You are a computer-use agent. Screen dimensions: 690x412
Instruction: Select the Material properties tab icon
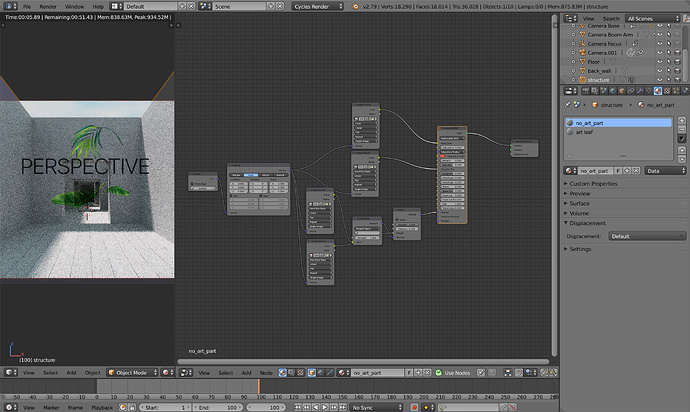658,91
